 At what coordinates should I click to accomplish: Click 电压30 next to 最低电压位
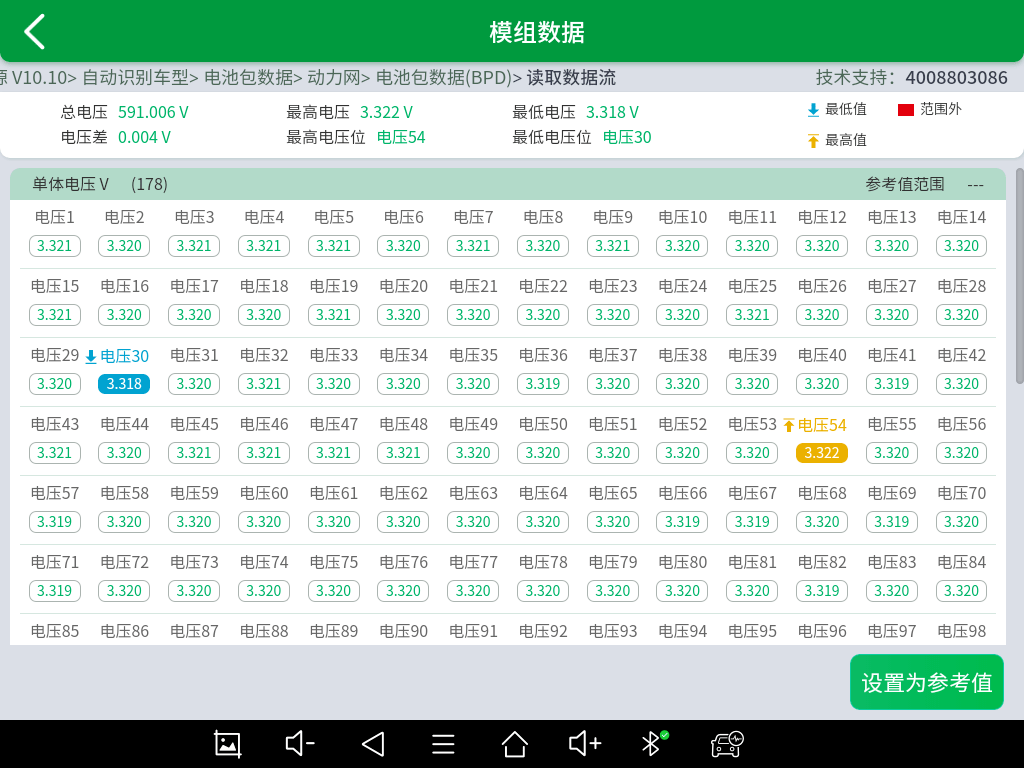(627, 137)
